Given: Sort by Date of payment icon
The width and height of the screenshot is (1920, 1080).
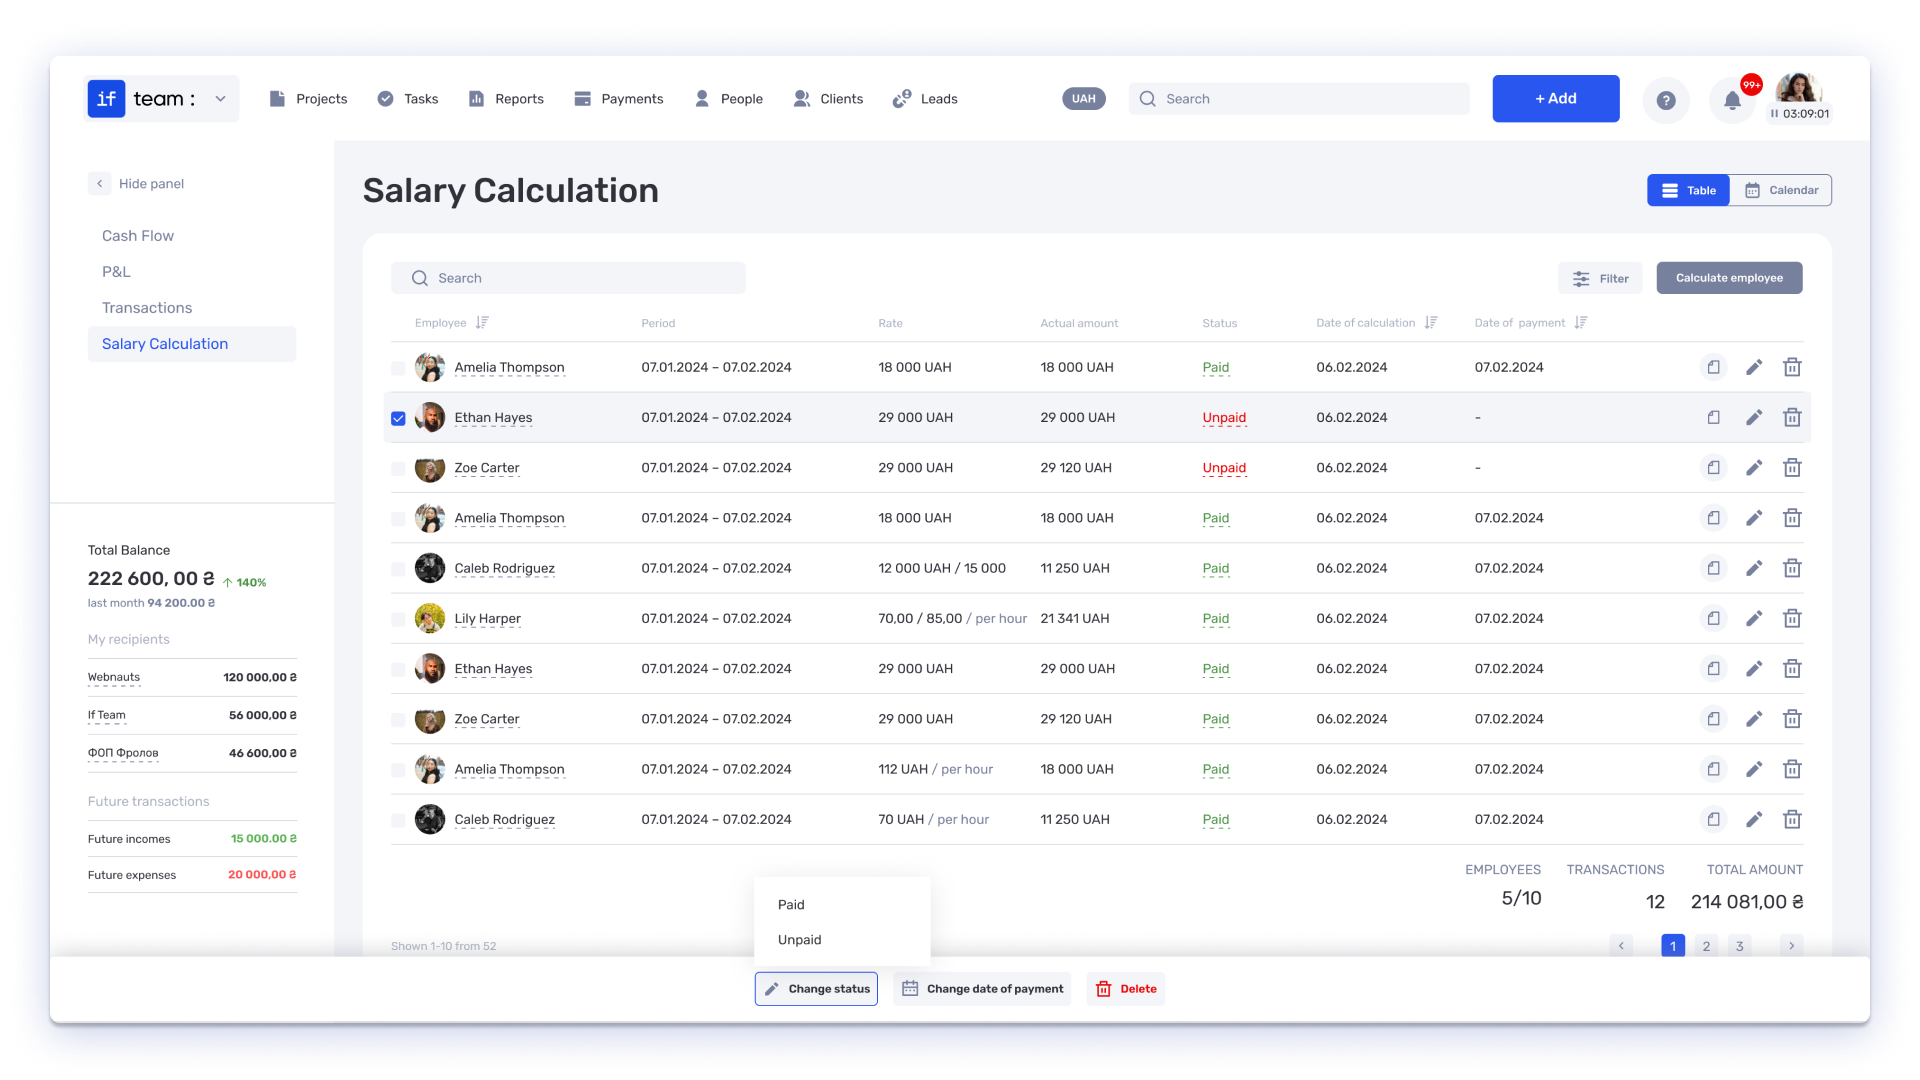Looking at the screenshot, I should pyautogui.click(x=1581, y=323).
